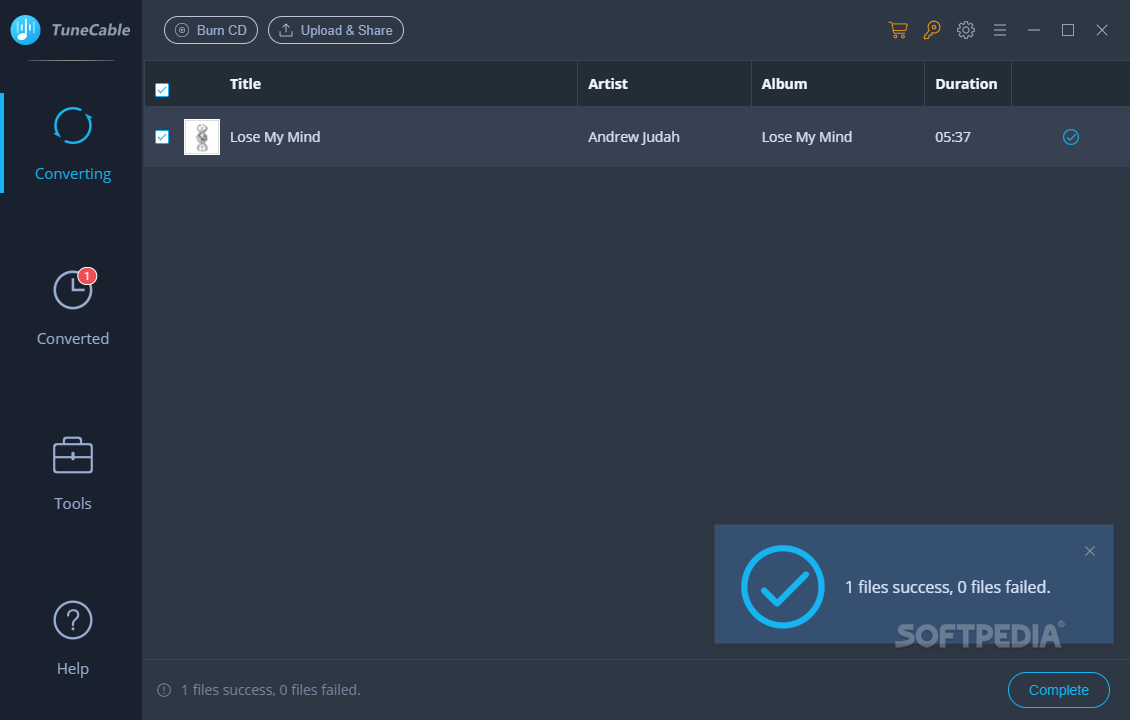The image size is (1130, 720).
Task: Click the Title column header
Action: tap(245, 84)
